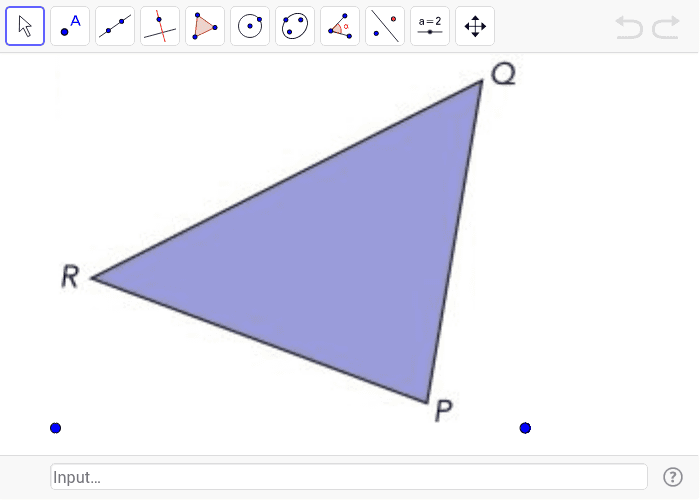Click the blue point at bottom left
700x500 pixels.
coord(55,428)
